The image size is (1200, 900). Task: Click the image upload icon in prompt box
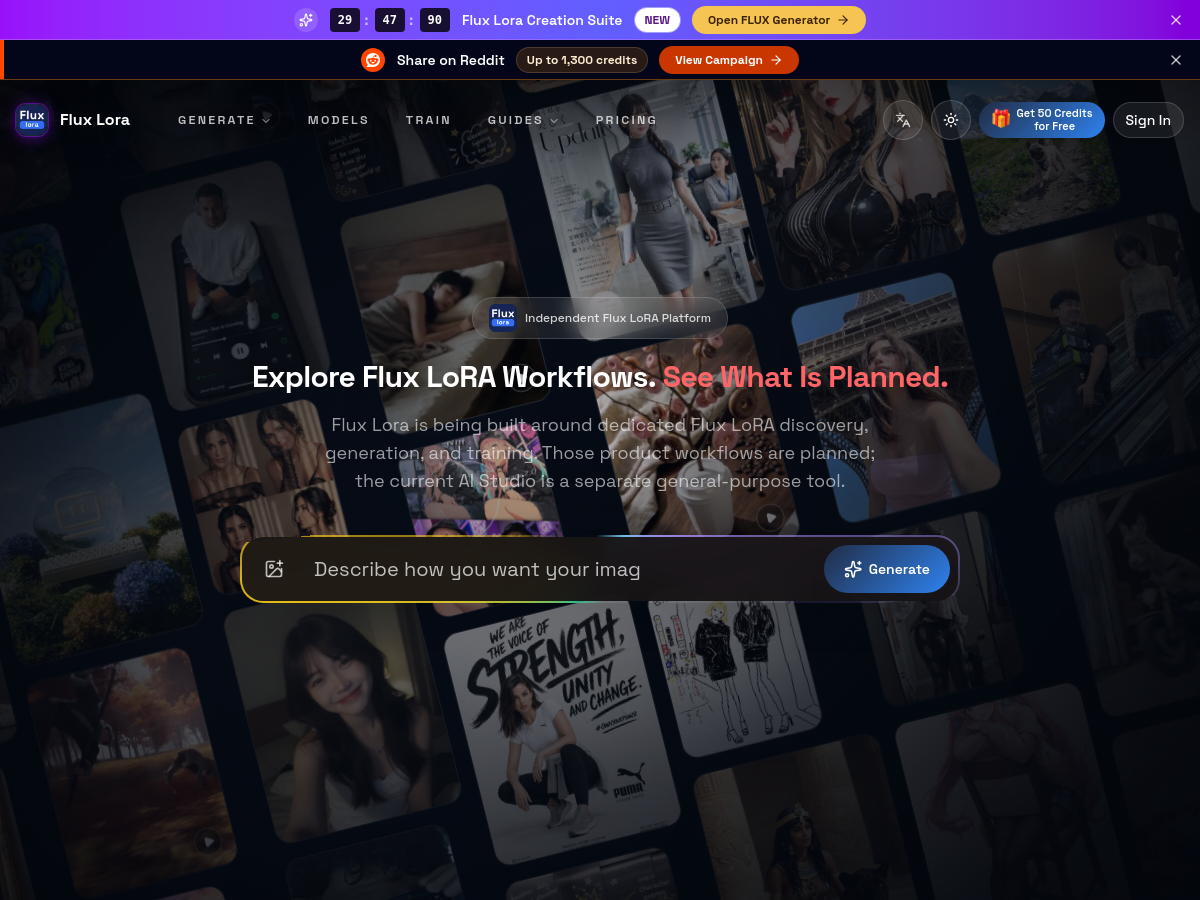274,569
